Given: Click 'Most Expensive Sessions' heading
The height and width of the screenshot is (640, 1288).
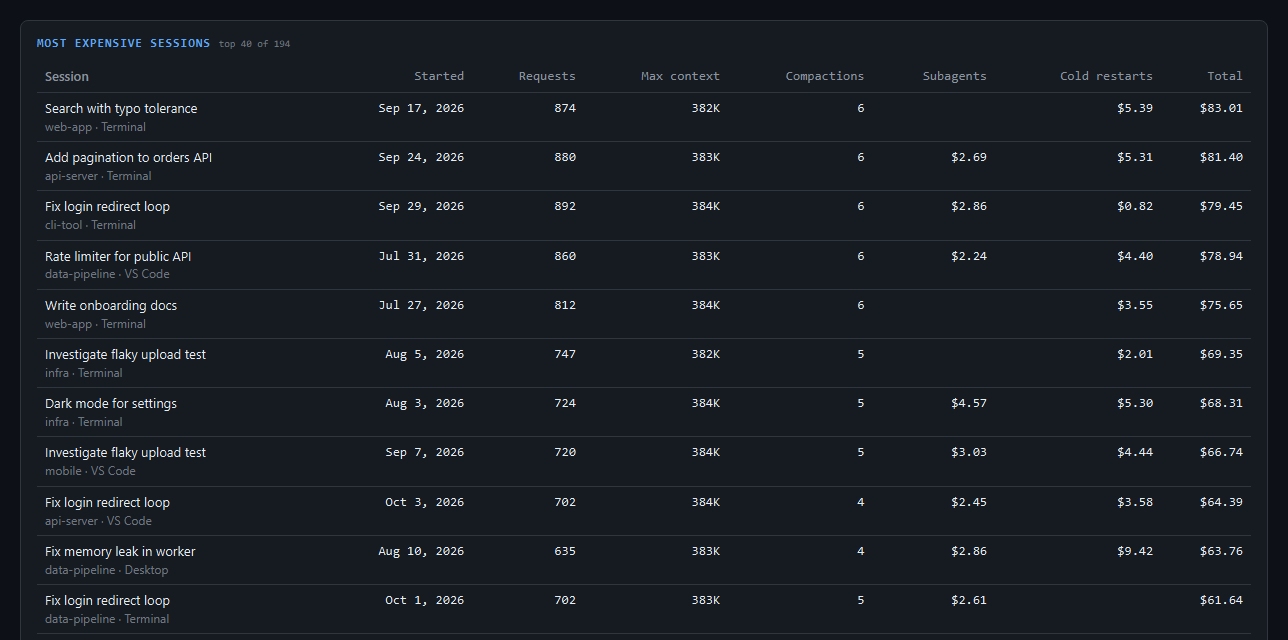Looking at the screenshot, I should [x=124, y=44].
